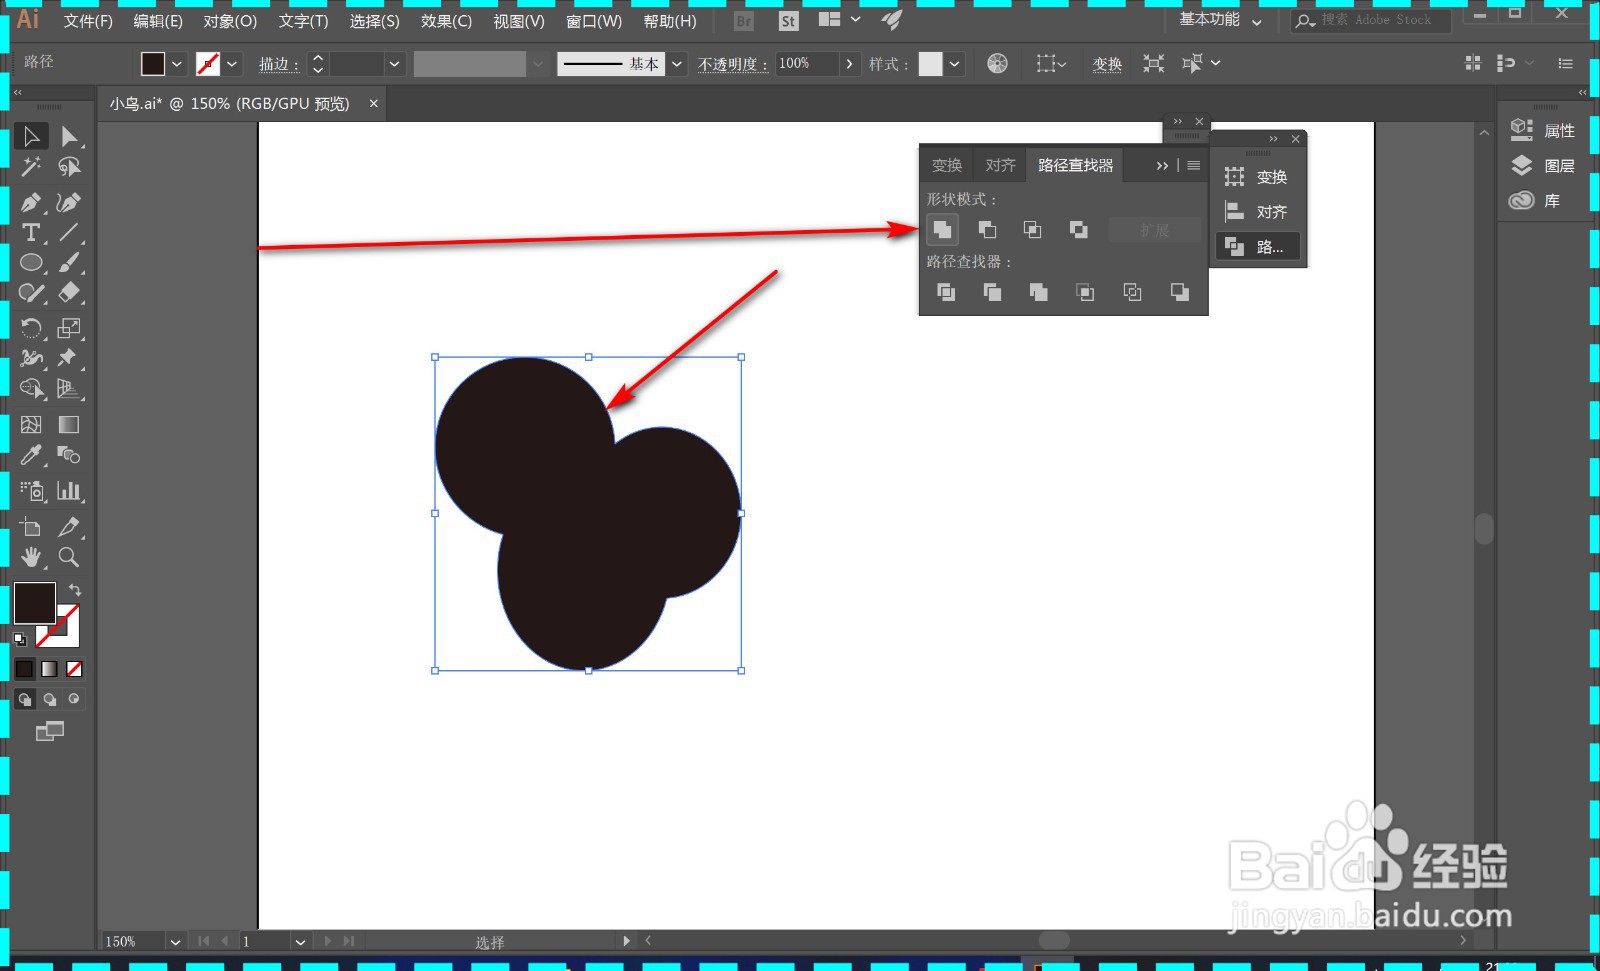Open the 150% zoom level dropdown

coord(176,941)
